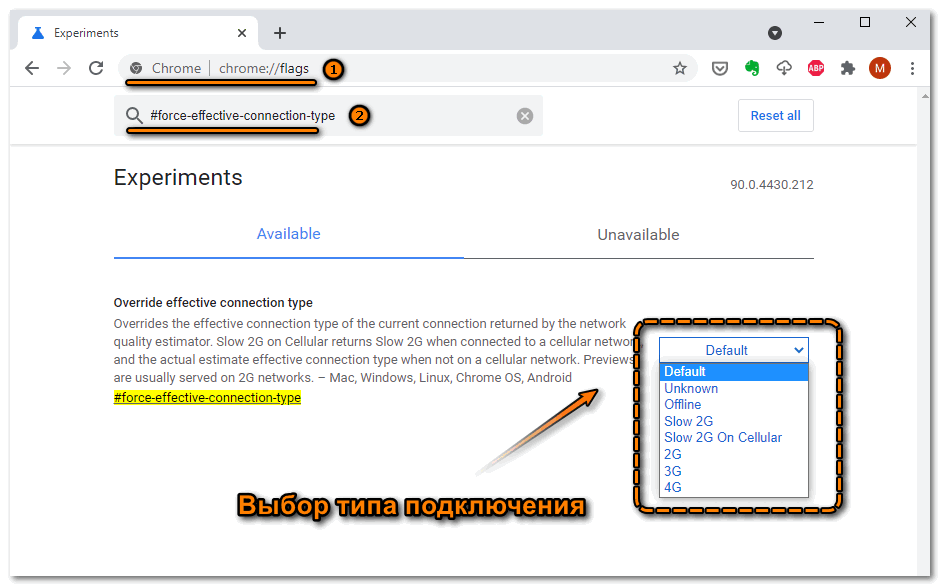The width and height of the screenshot is (941, 587).
Task: Click the AdBlock Plus extension icon
Action: 816,68
